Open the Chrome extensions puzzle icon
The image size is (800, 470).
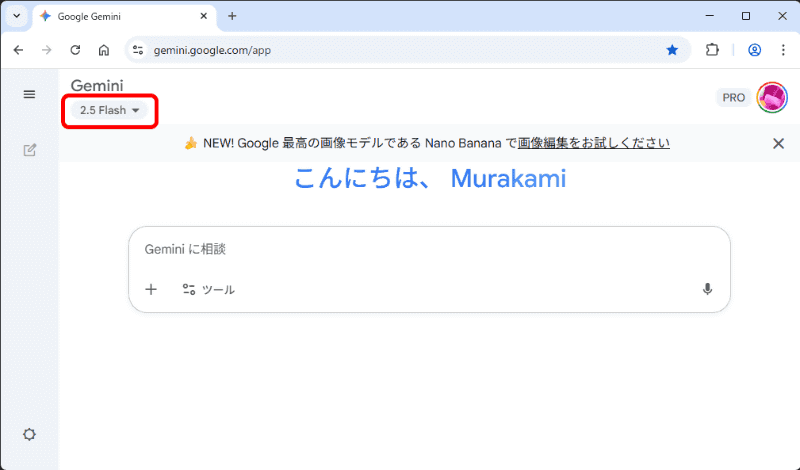click(712, 50)
